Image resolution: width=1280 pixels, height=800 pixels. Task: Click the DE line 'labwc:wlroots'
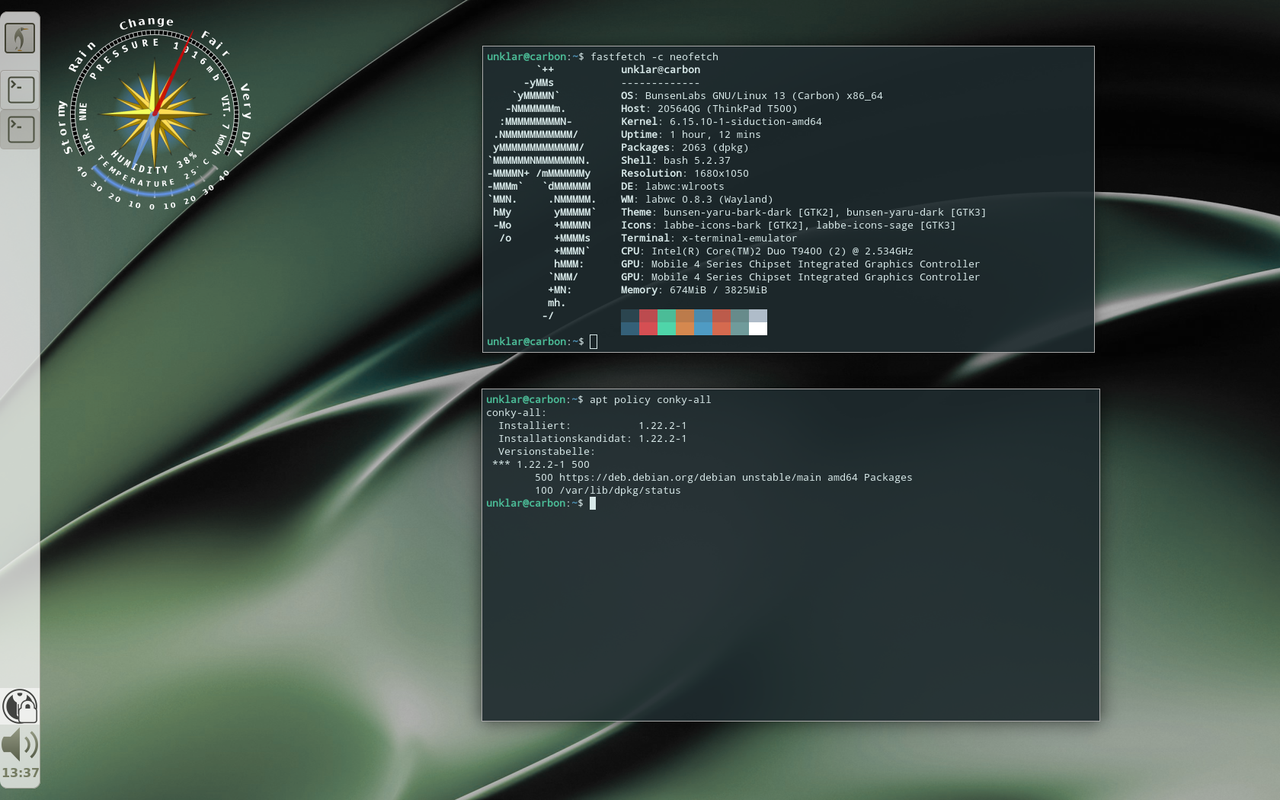tap(673, 187)
